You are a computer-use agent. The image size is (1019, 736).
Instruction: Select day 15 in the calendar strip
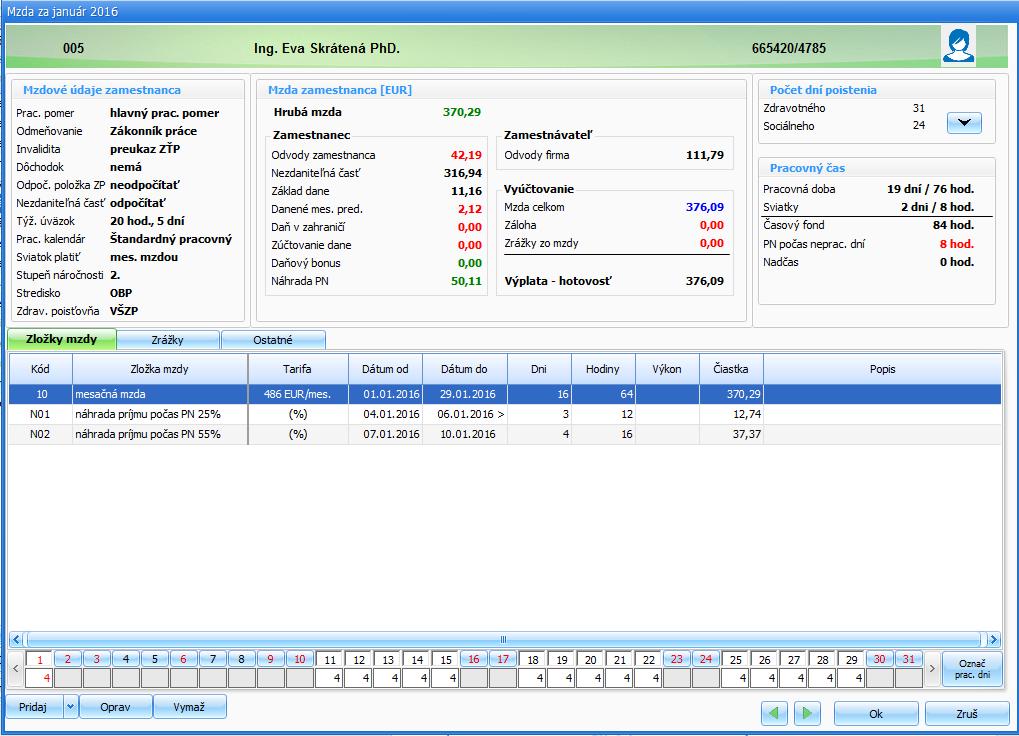[446, 659]
